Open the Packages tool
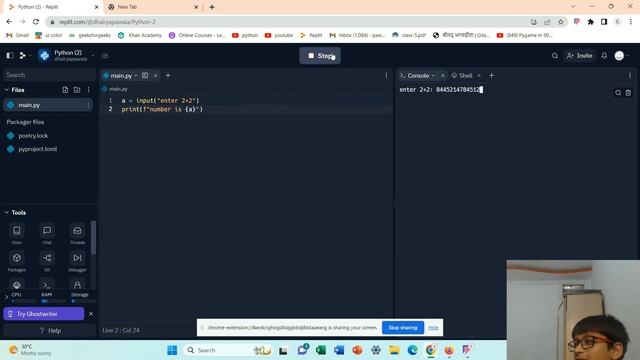Viewport: 640px width, 360px height. [x=17, y=261]
